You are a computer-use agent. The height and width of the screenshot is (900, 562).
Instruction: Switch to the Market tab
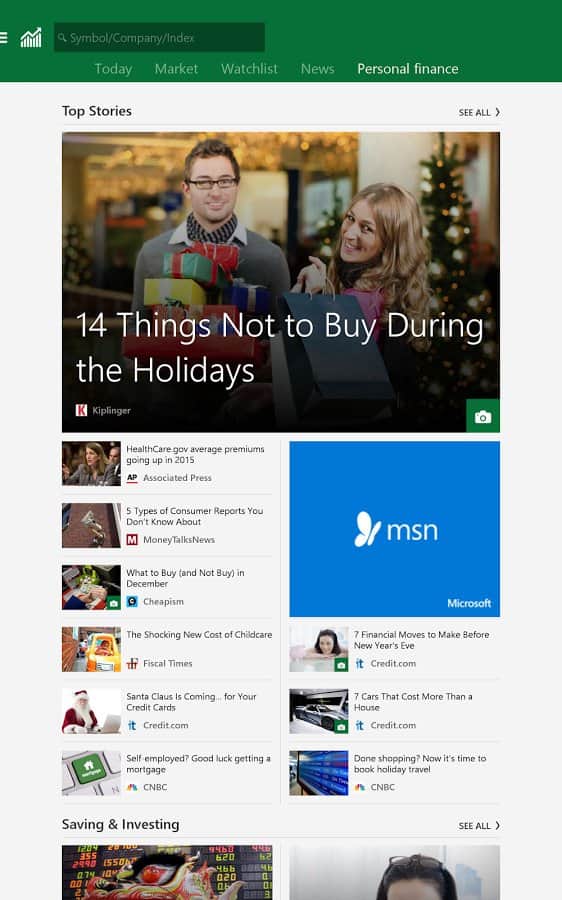click(x=176, y=69)
